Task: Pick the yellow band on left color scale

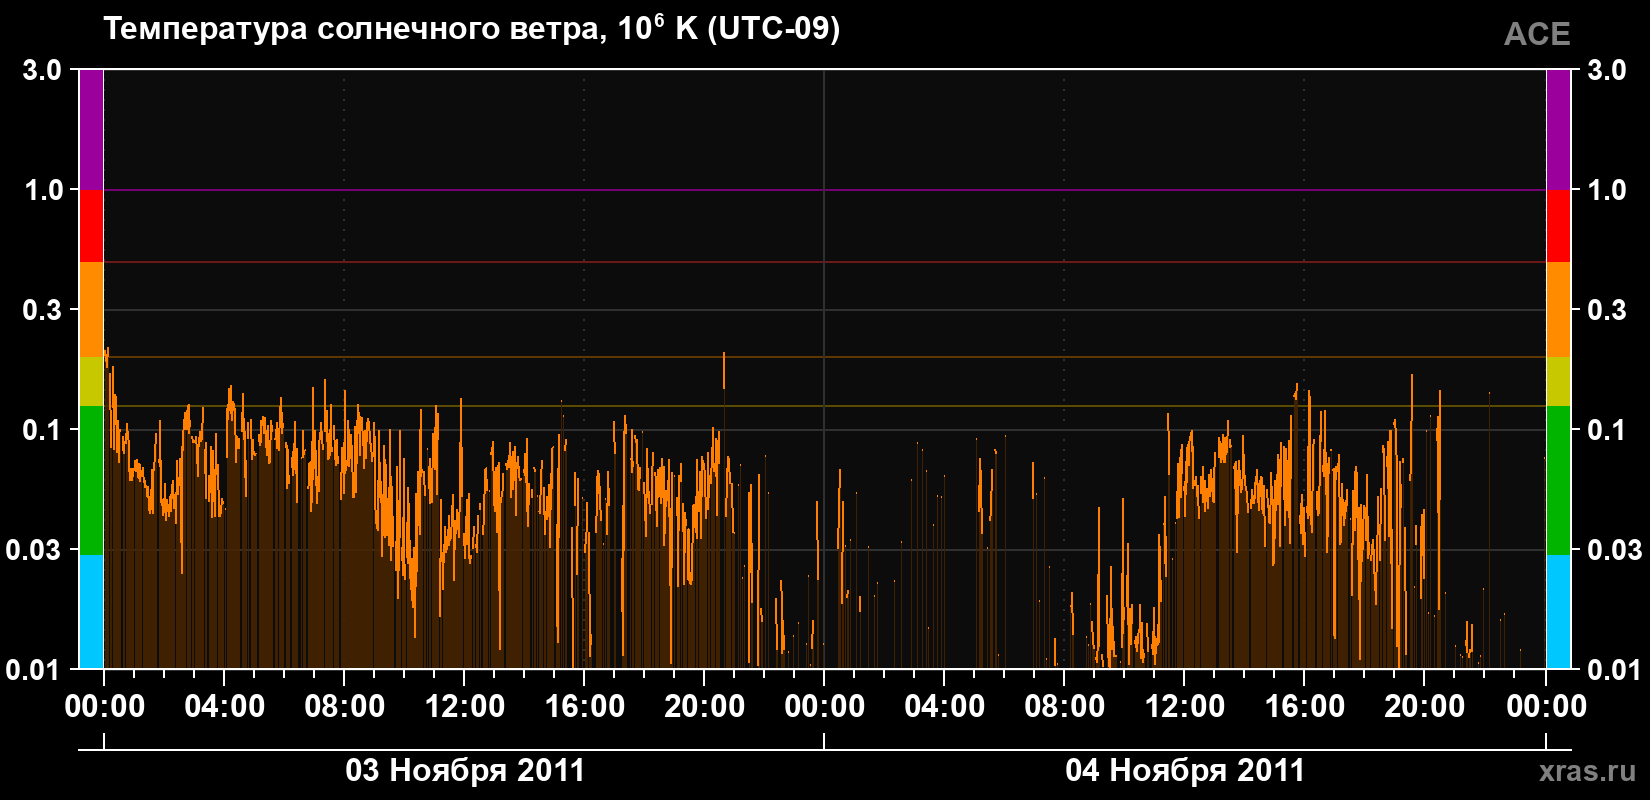Action: pyautogui.click(x=91, y=381)
